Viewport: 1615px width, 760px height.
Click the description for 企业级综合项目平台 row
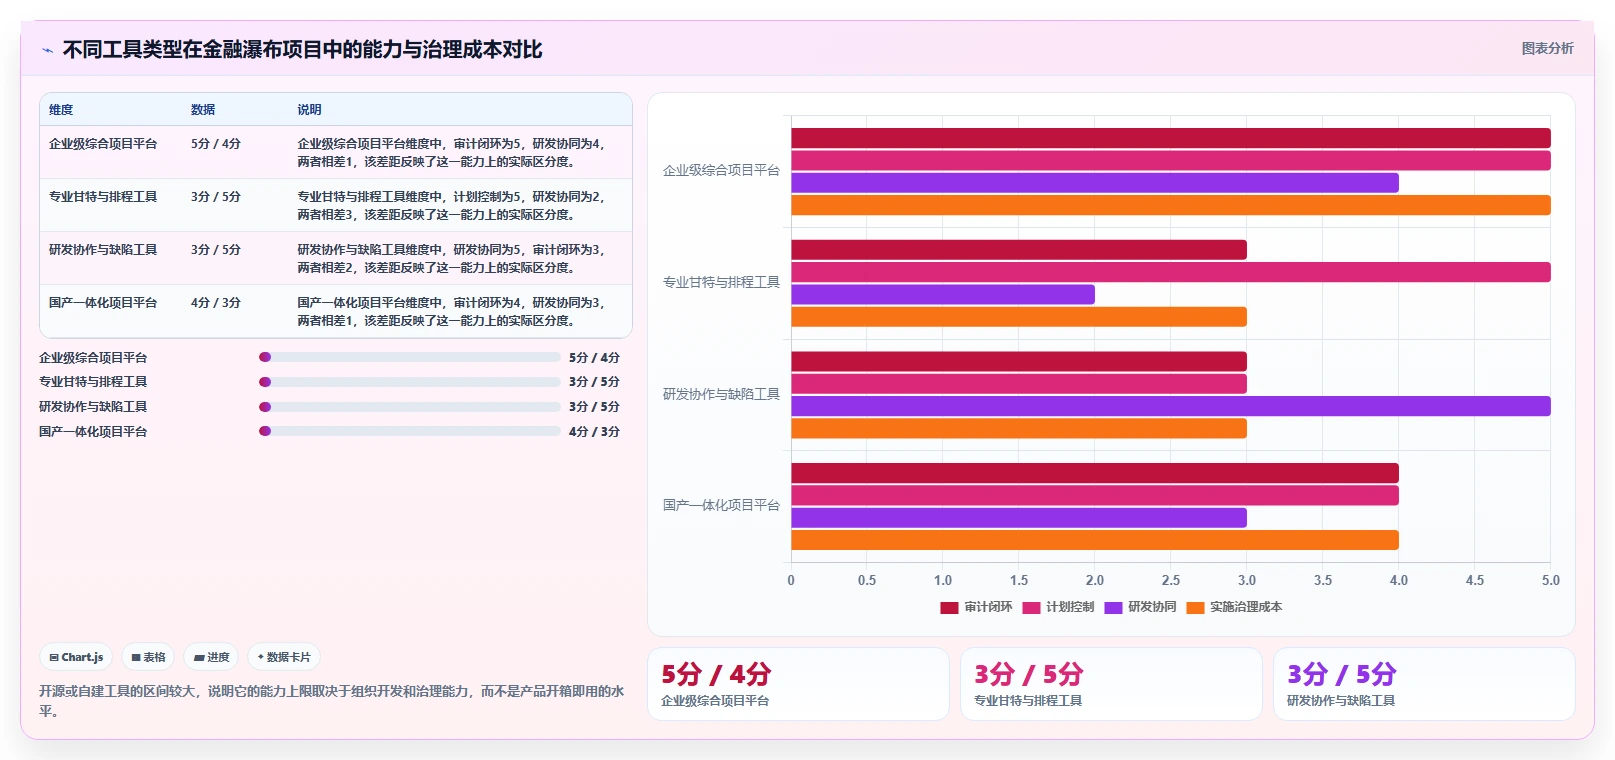click(x=451, y=153)
